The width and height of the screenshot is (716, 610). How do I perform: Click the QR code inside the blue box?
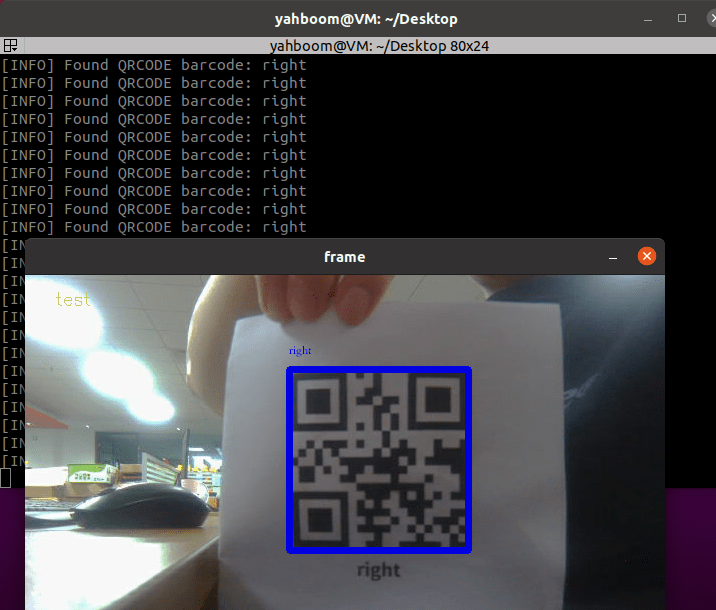(x=379, y=460)
